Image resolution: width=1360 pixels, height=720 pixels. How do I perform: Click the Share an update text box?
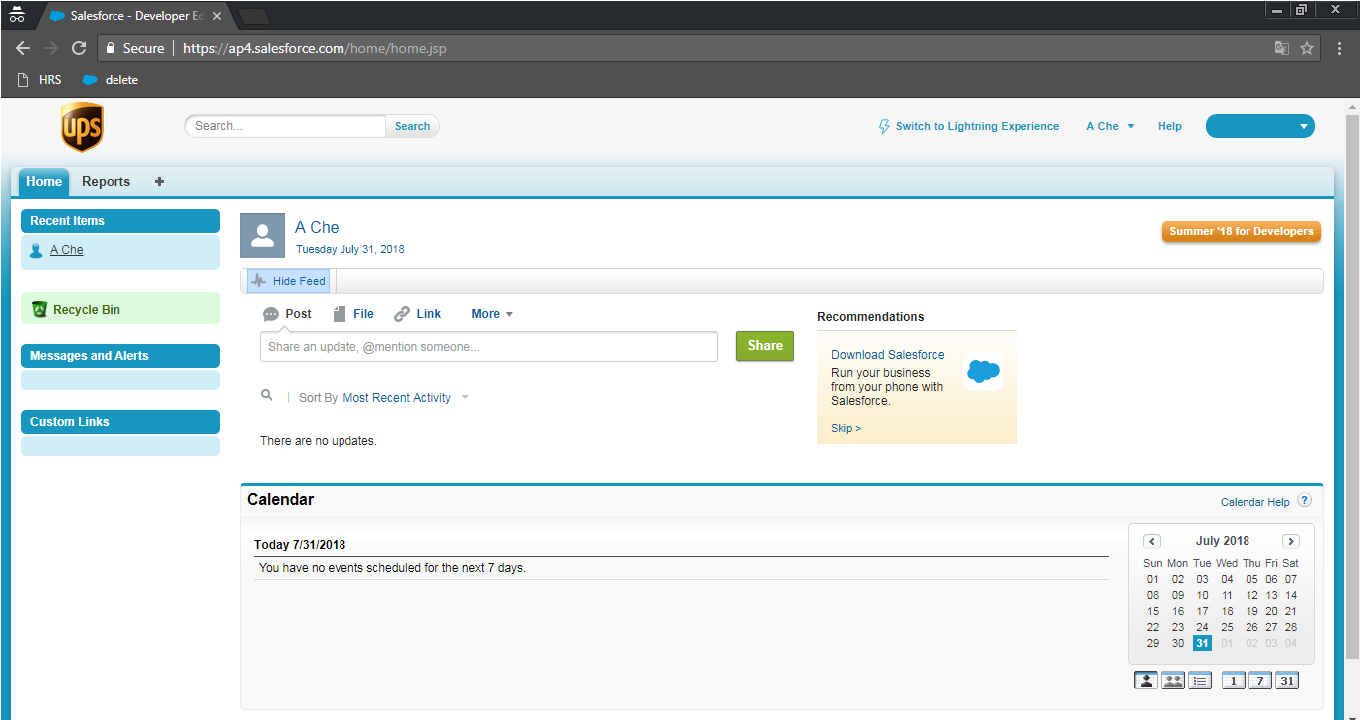489,347
